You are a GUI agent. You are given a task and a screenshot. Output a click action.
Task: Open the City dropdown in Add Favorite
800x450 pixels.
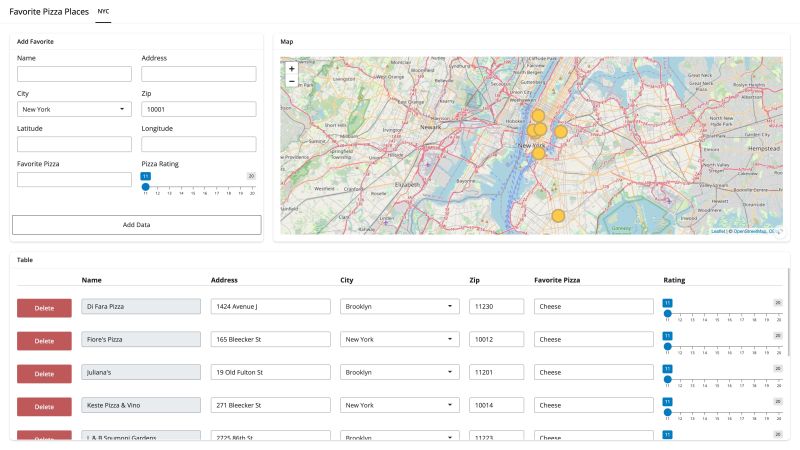pyautogui.click(x=74, y=109)
